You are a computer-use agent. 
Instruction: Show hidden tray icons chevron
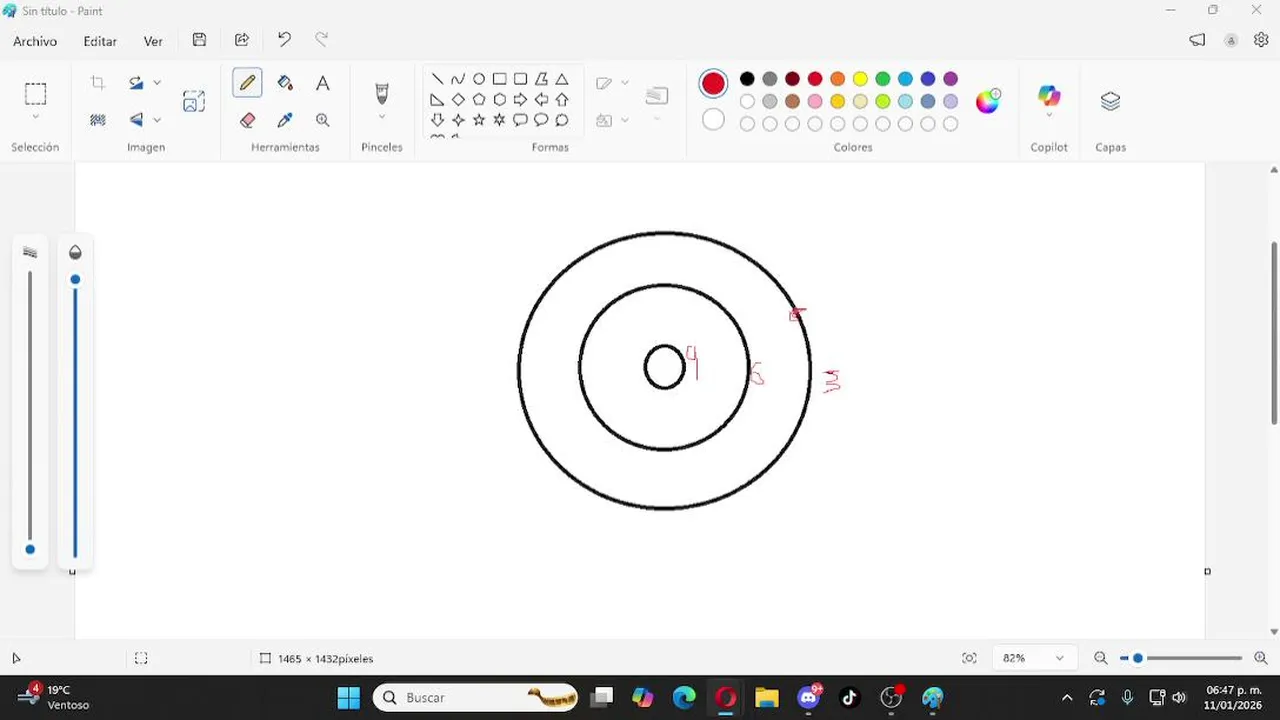[x=1067, y=697]
